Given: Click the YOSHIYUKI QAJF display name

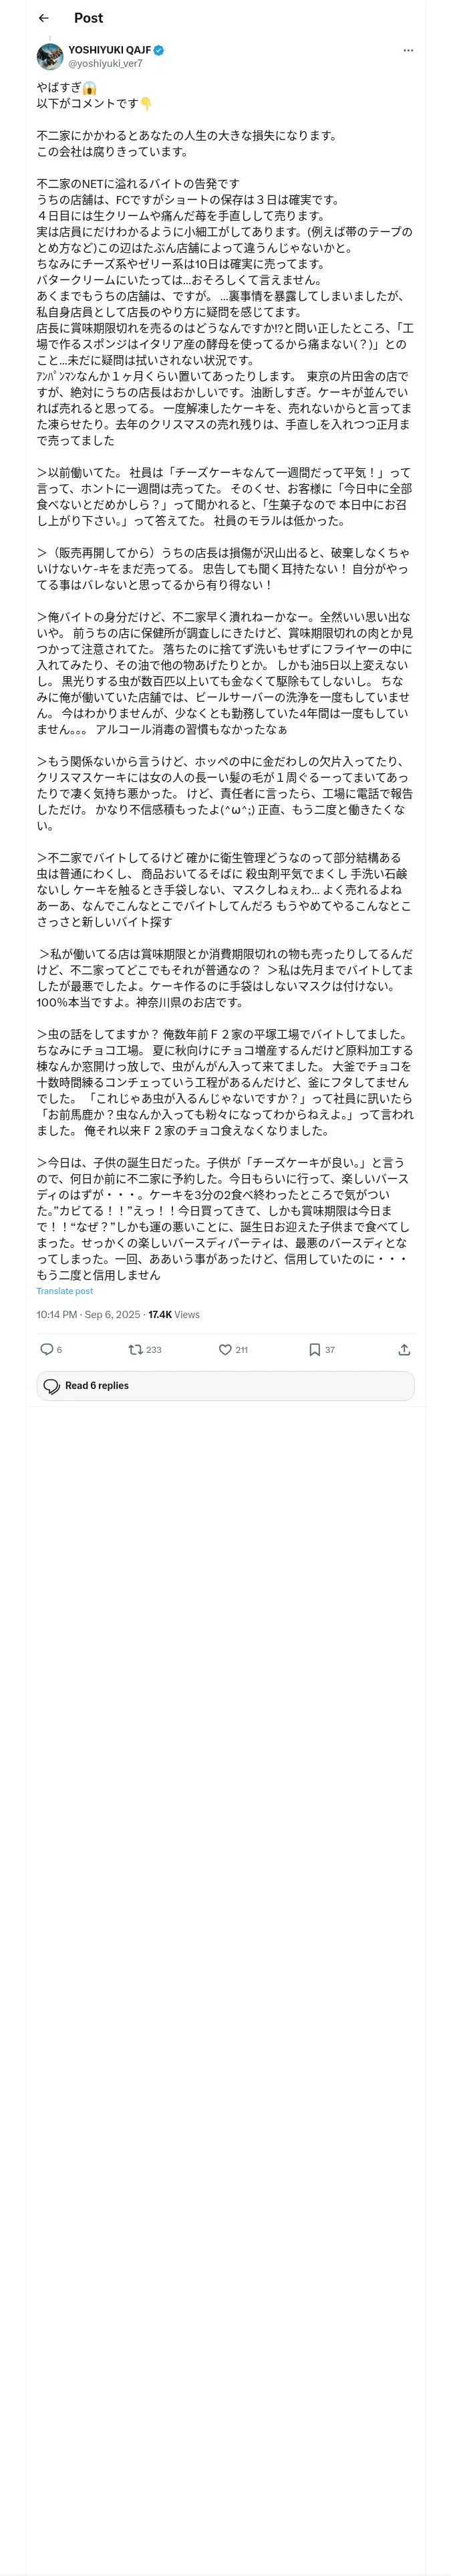Looking at the screenshot, I should pyautogui.click(x=109, y=50).
